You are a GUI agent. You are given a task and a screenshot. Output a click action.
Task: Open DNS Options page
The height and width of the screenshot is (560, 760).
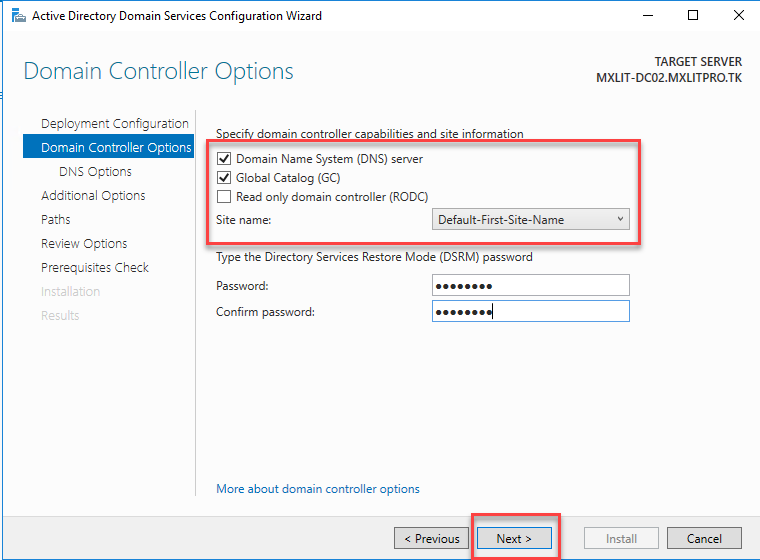95,171
